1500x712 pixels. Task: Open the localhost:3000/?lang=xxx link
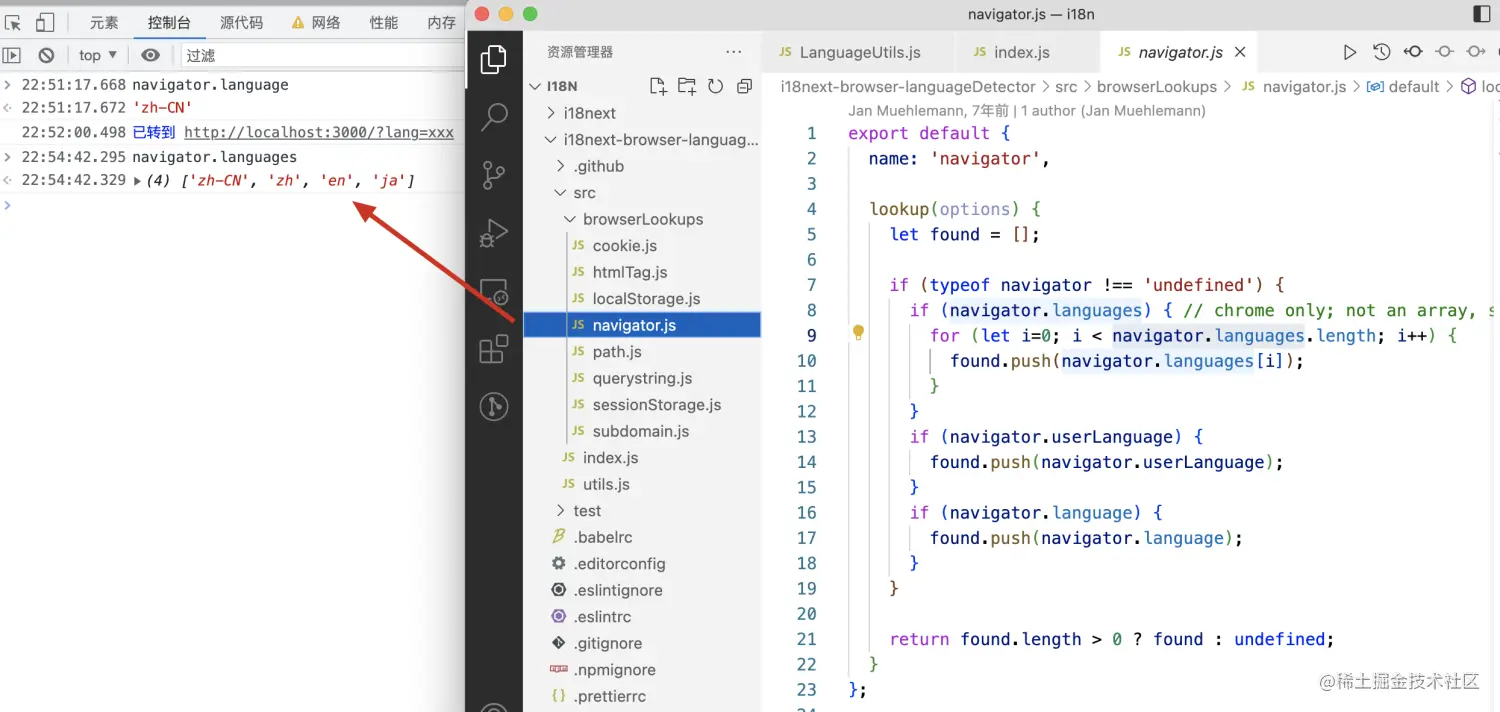(319, 132)
